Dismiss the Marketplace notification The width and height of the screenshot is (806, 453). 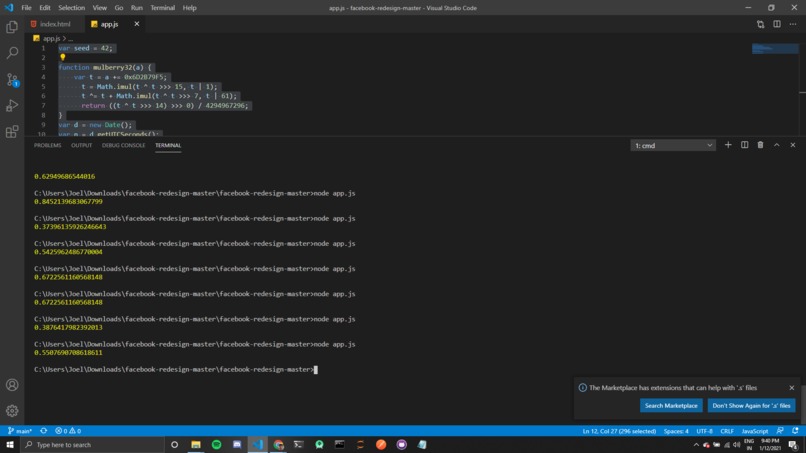pos(792,388)
